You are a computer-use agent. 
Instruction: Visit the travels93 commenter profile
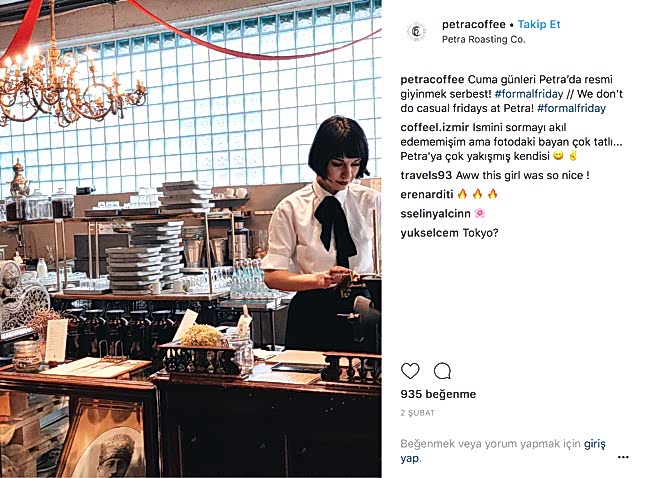pos(426,175)
